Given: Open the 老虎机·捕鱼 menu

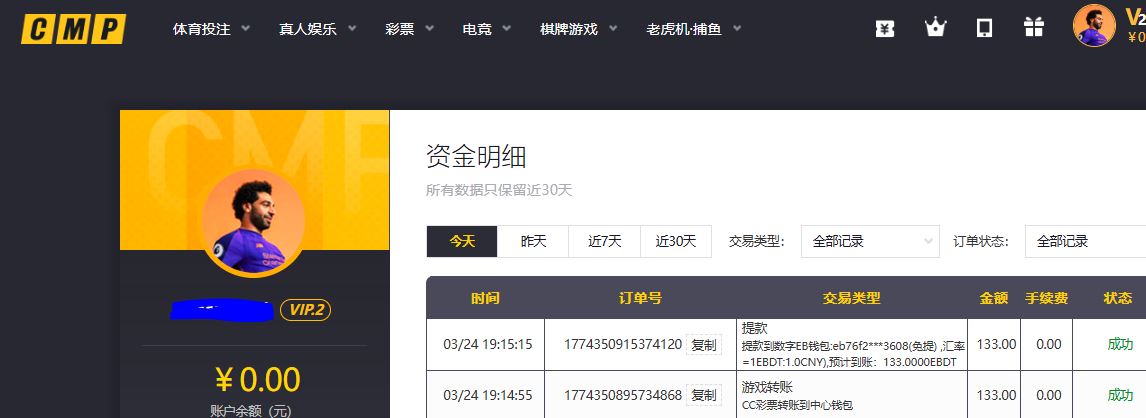Looking at the screenshot, I should point(693,29).
